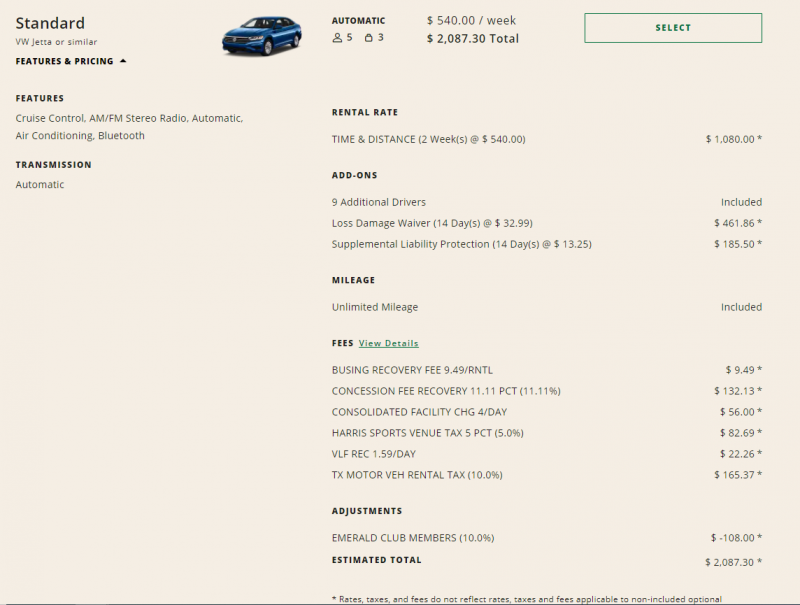
Task: Click the Standard vehicle class heading
Action: 50,23
